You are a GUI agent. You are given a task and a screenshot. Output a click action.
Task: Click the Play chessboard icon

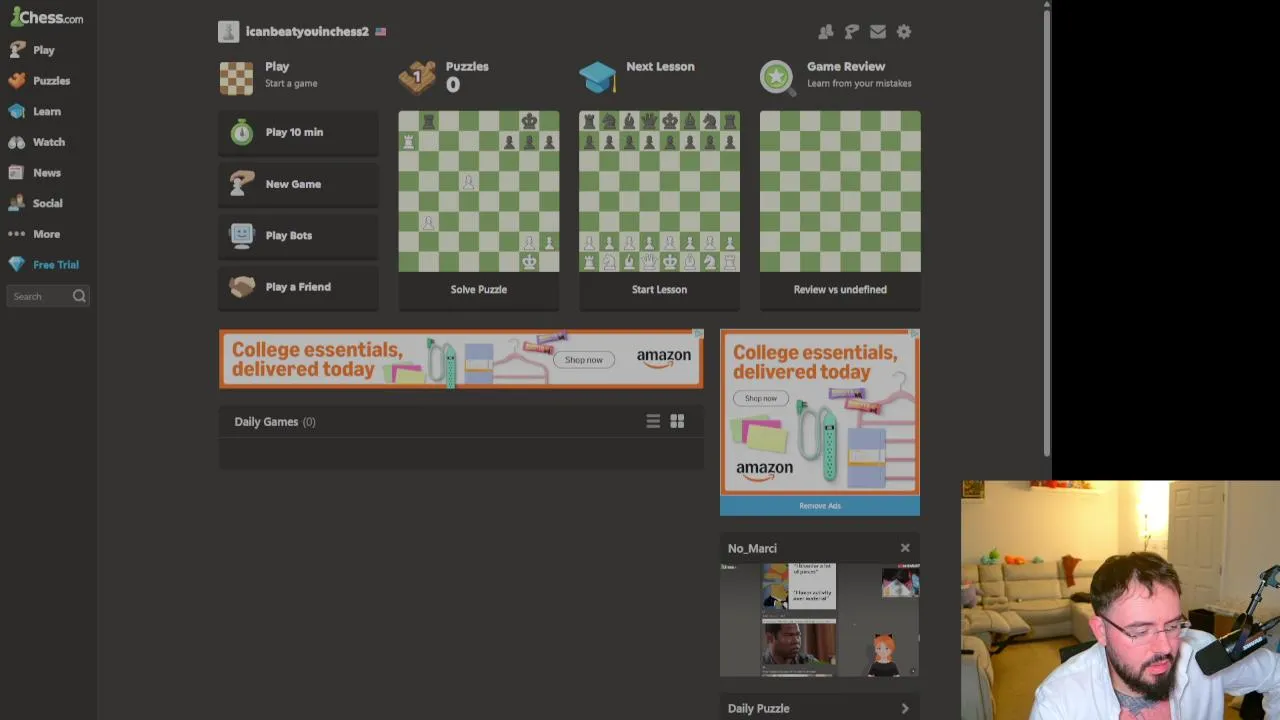tap(237, 78)
